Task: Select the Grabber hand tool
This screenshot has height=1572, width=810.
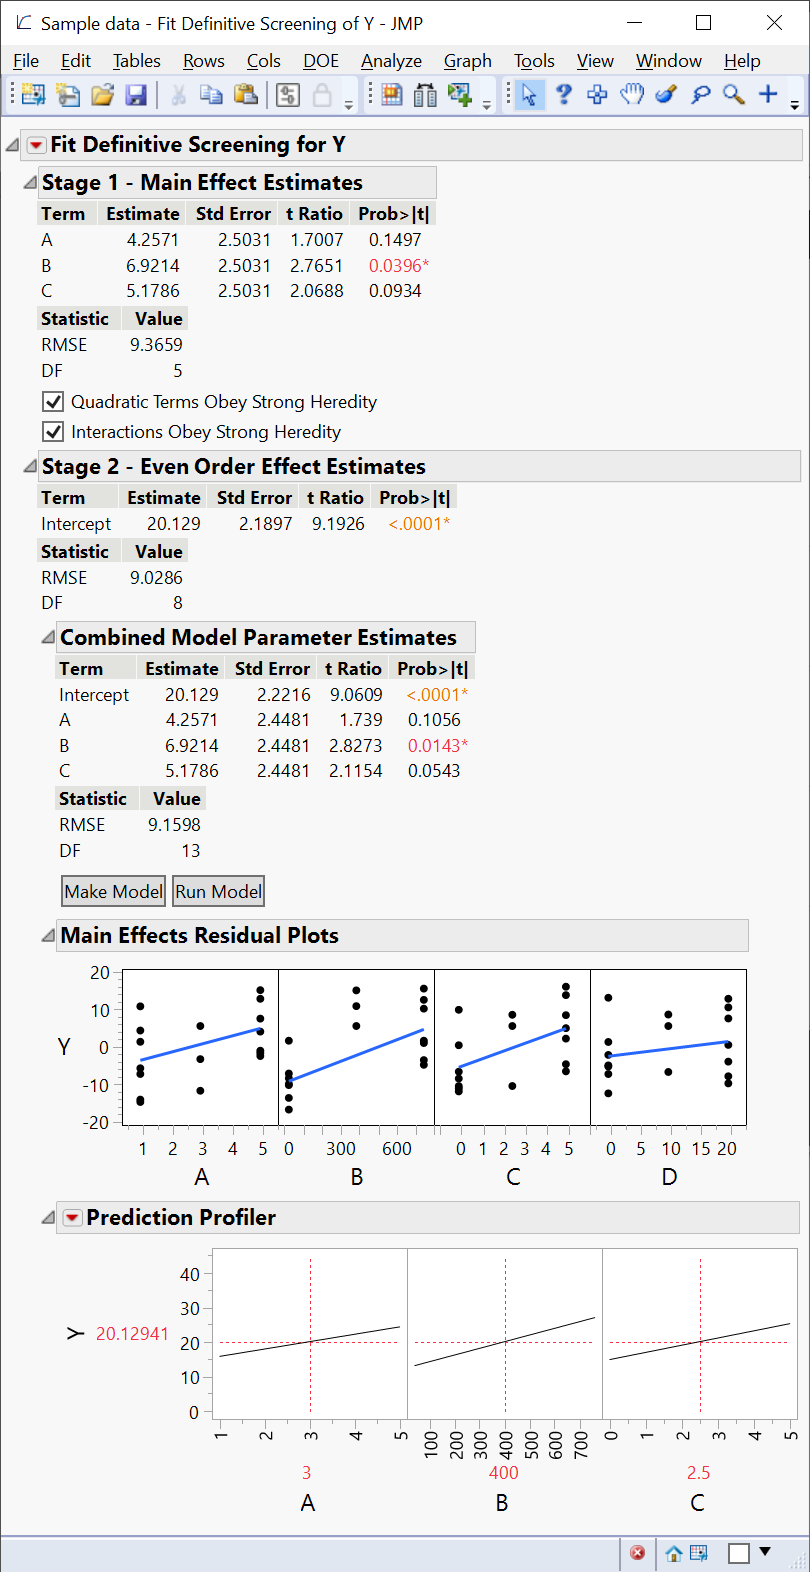Action: 632,94
